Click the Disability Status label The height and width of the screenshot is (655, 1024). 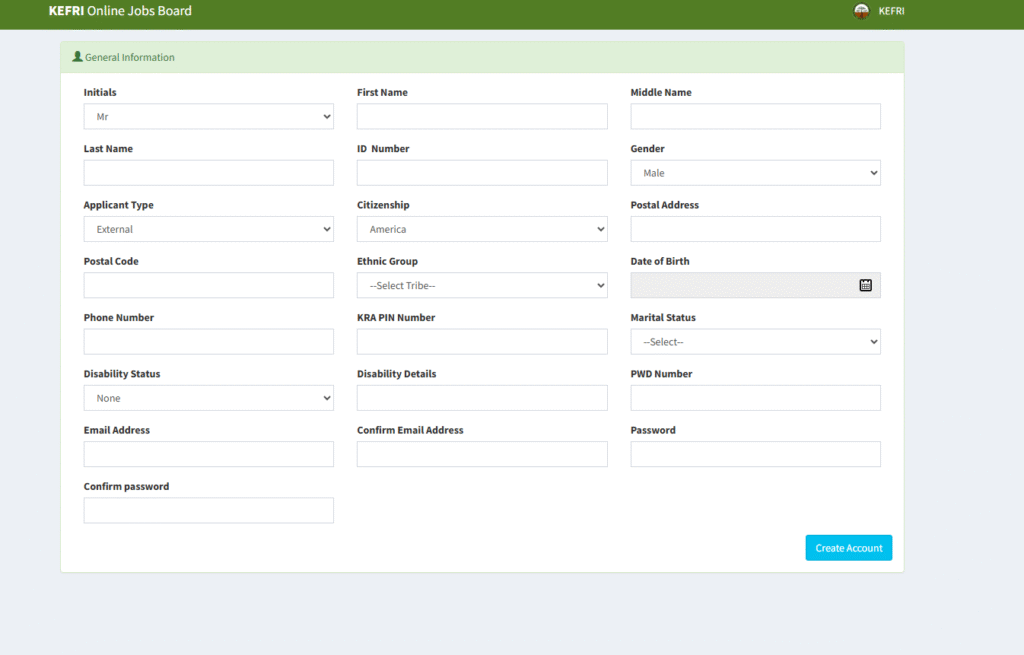(121, 374)
